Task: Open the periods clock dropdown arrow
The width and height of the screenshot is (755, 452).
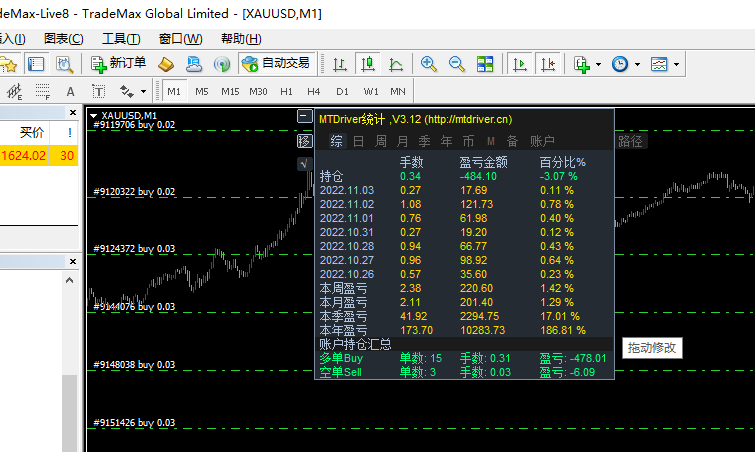Action: (637, 64)
